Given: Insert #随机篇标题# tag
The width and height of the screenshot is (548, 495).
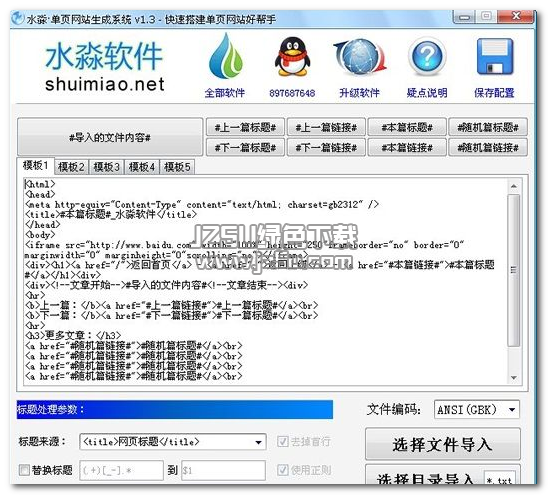Looking at the screenshot, I should [488, 127].
